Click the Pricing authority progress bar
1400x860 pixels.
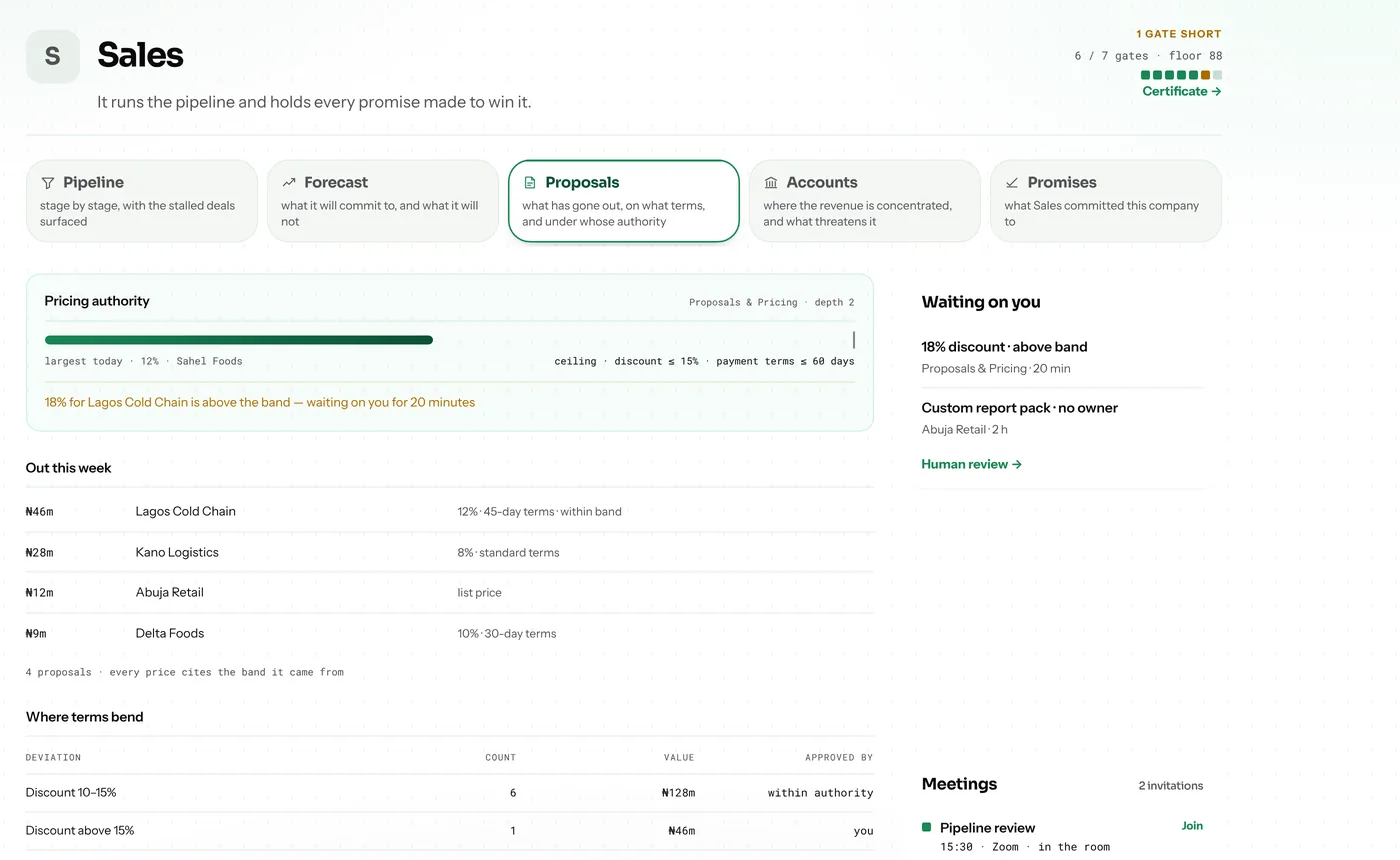[239, 340]
